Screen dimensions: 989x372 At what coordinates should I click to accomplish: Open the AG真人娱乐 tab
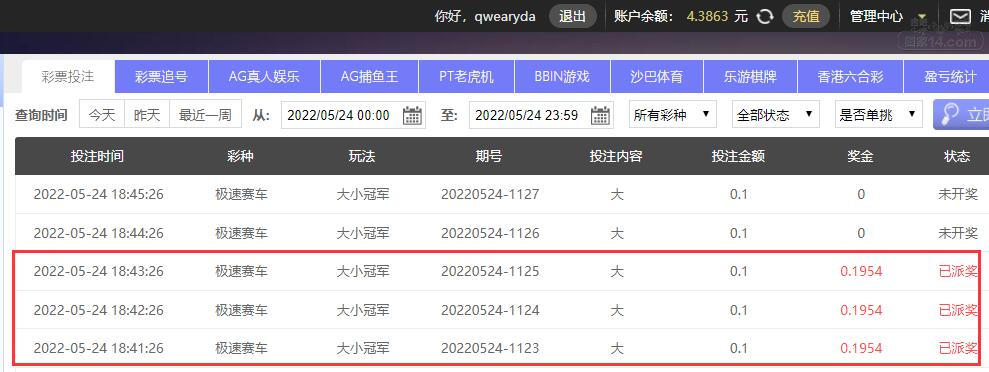point(264,77)
